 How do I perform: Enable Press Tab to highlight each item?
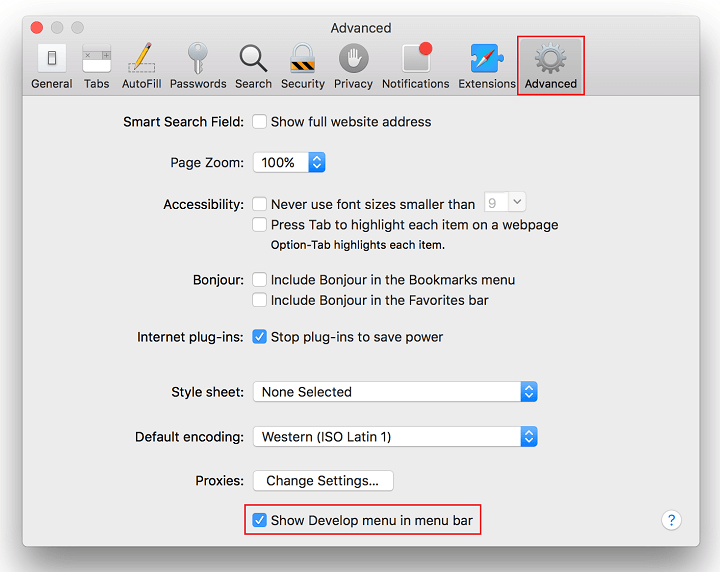(259, 224)
